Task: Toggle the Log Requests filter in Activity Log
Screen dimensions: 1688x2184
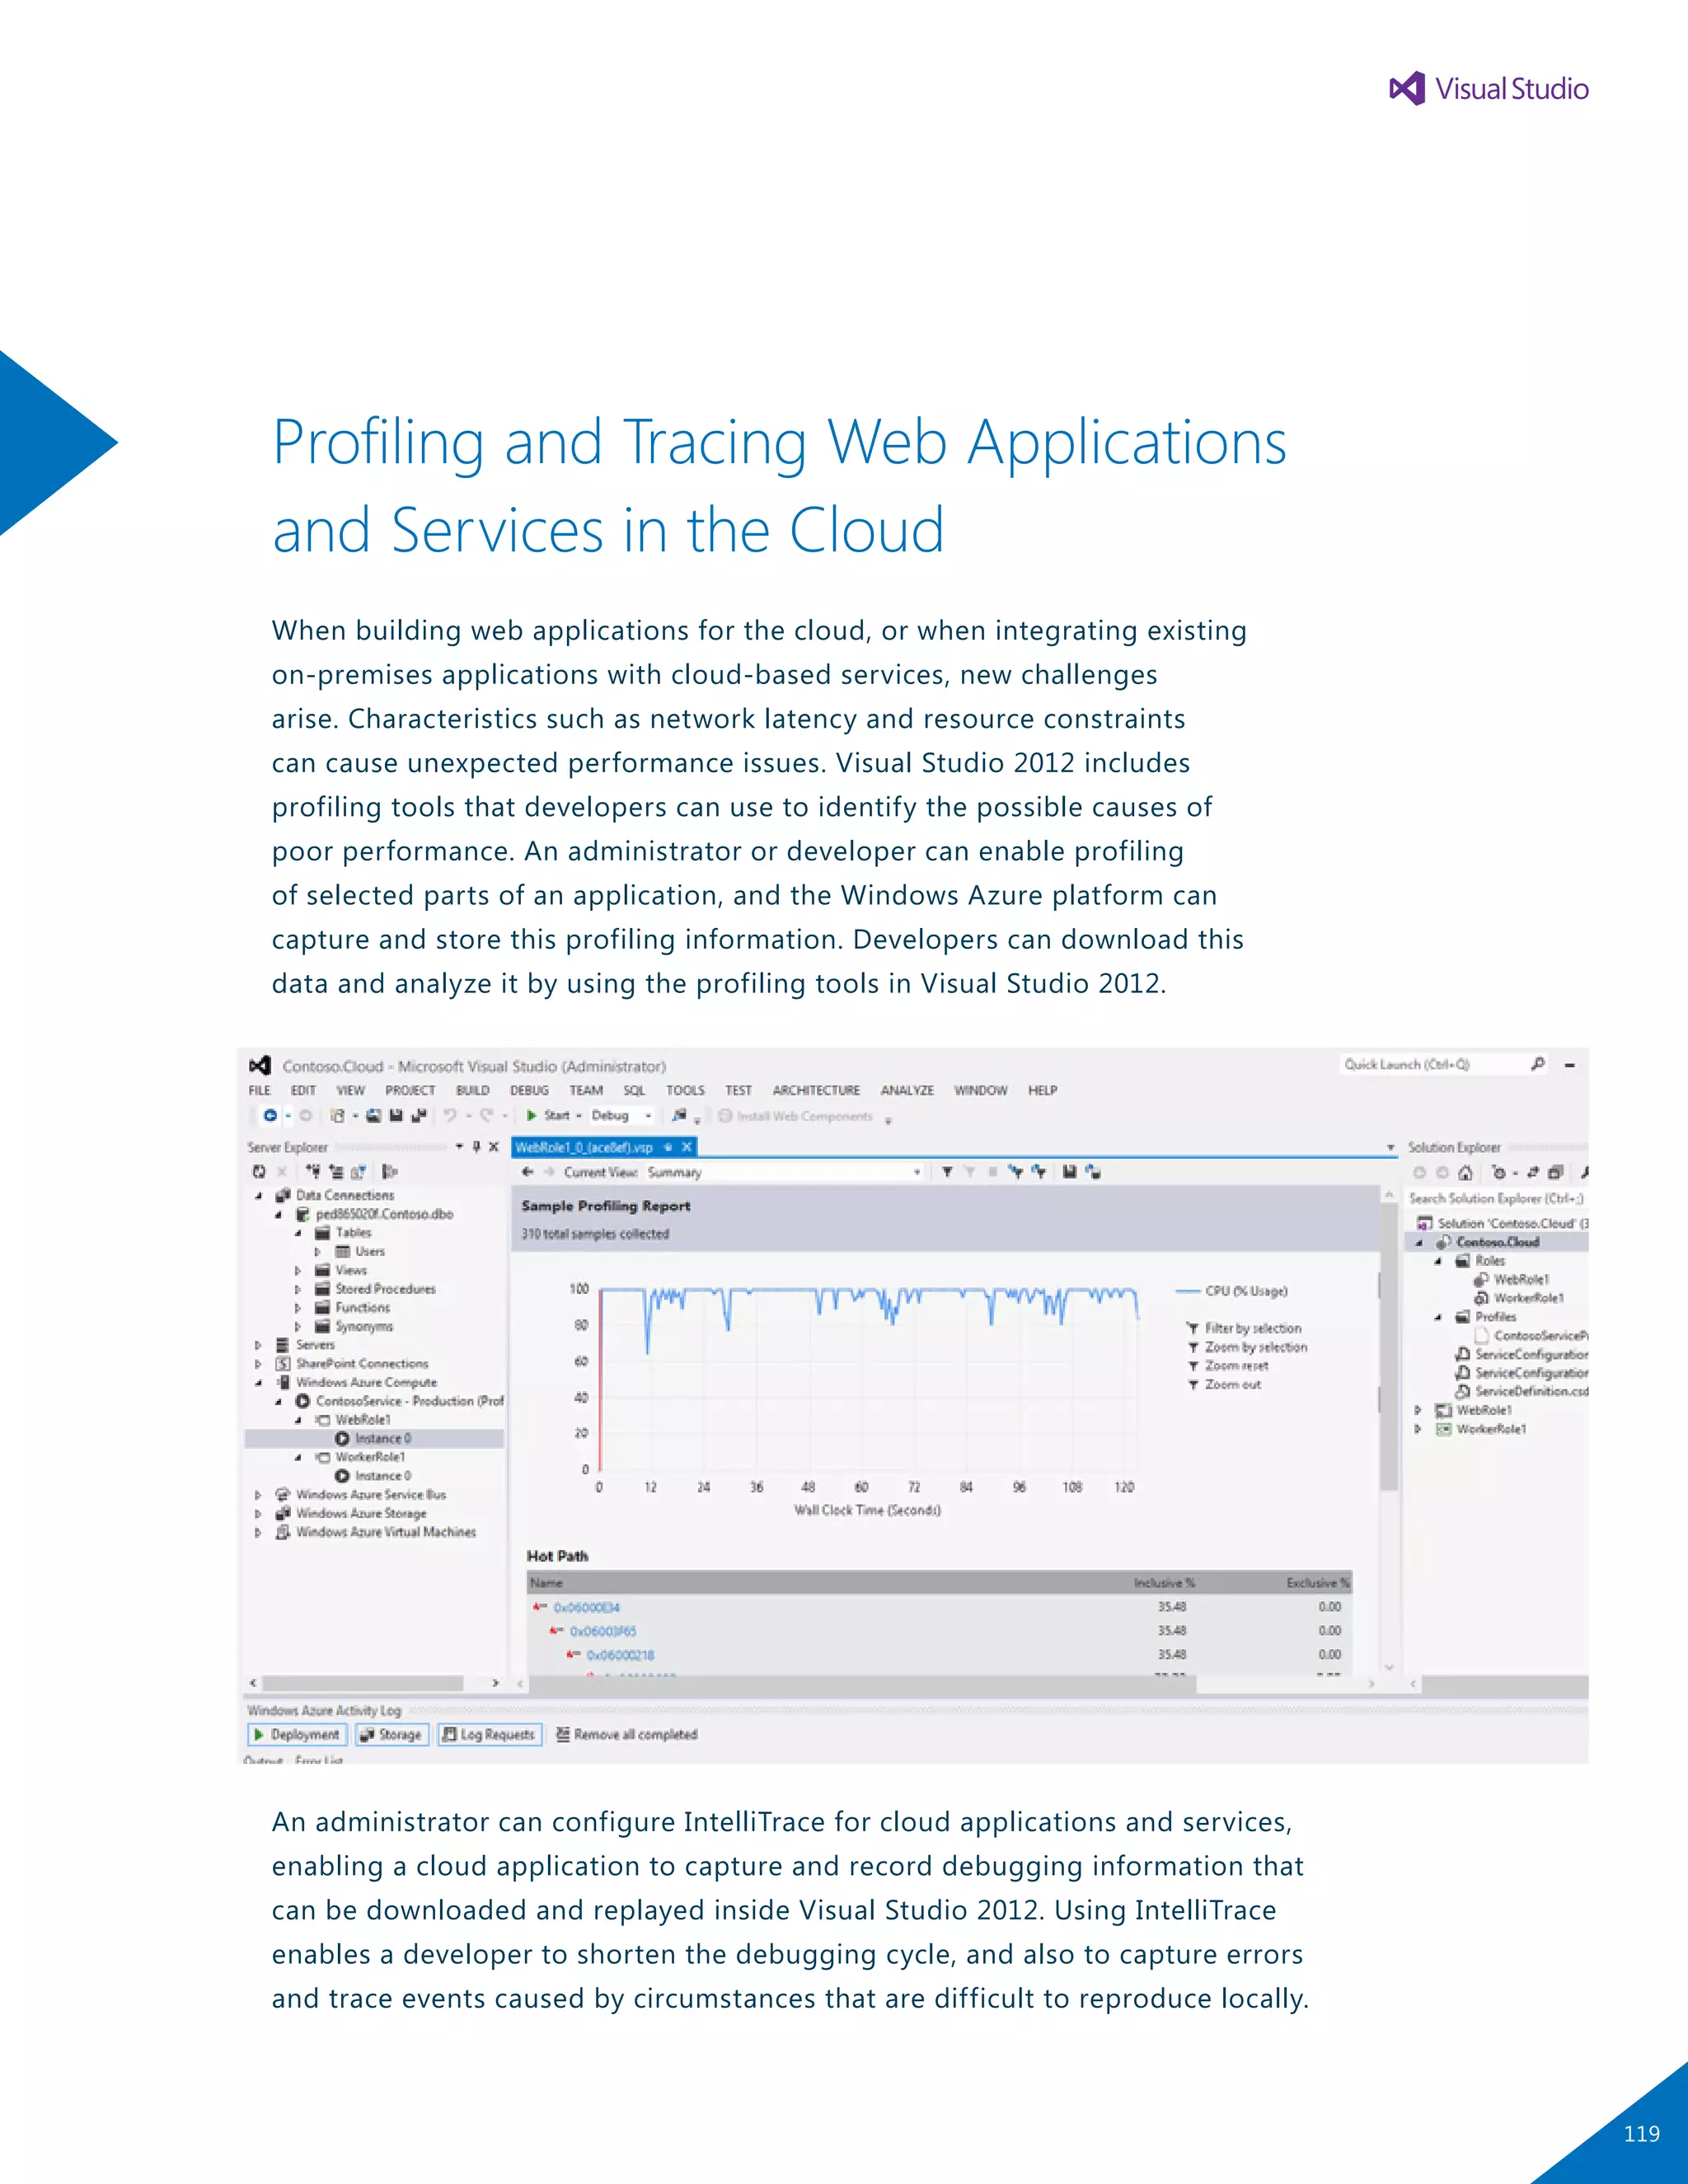Action: [x=490, y=1735]
